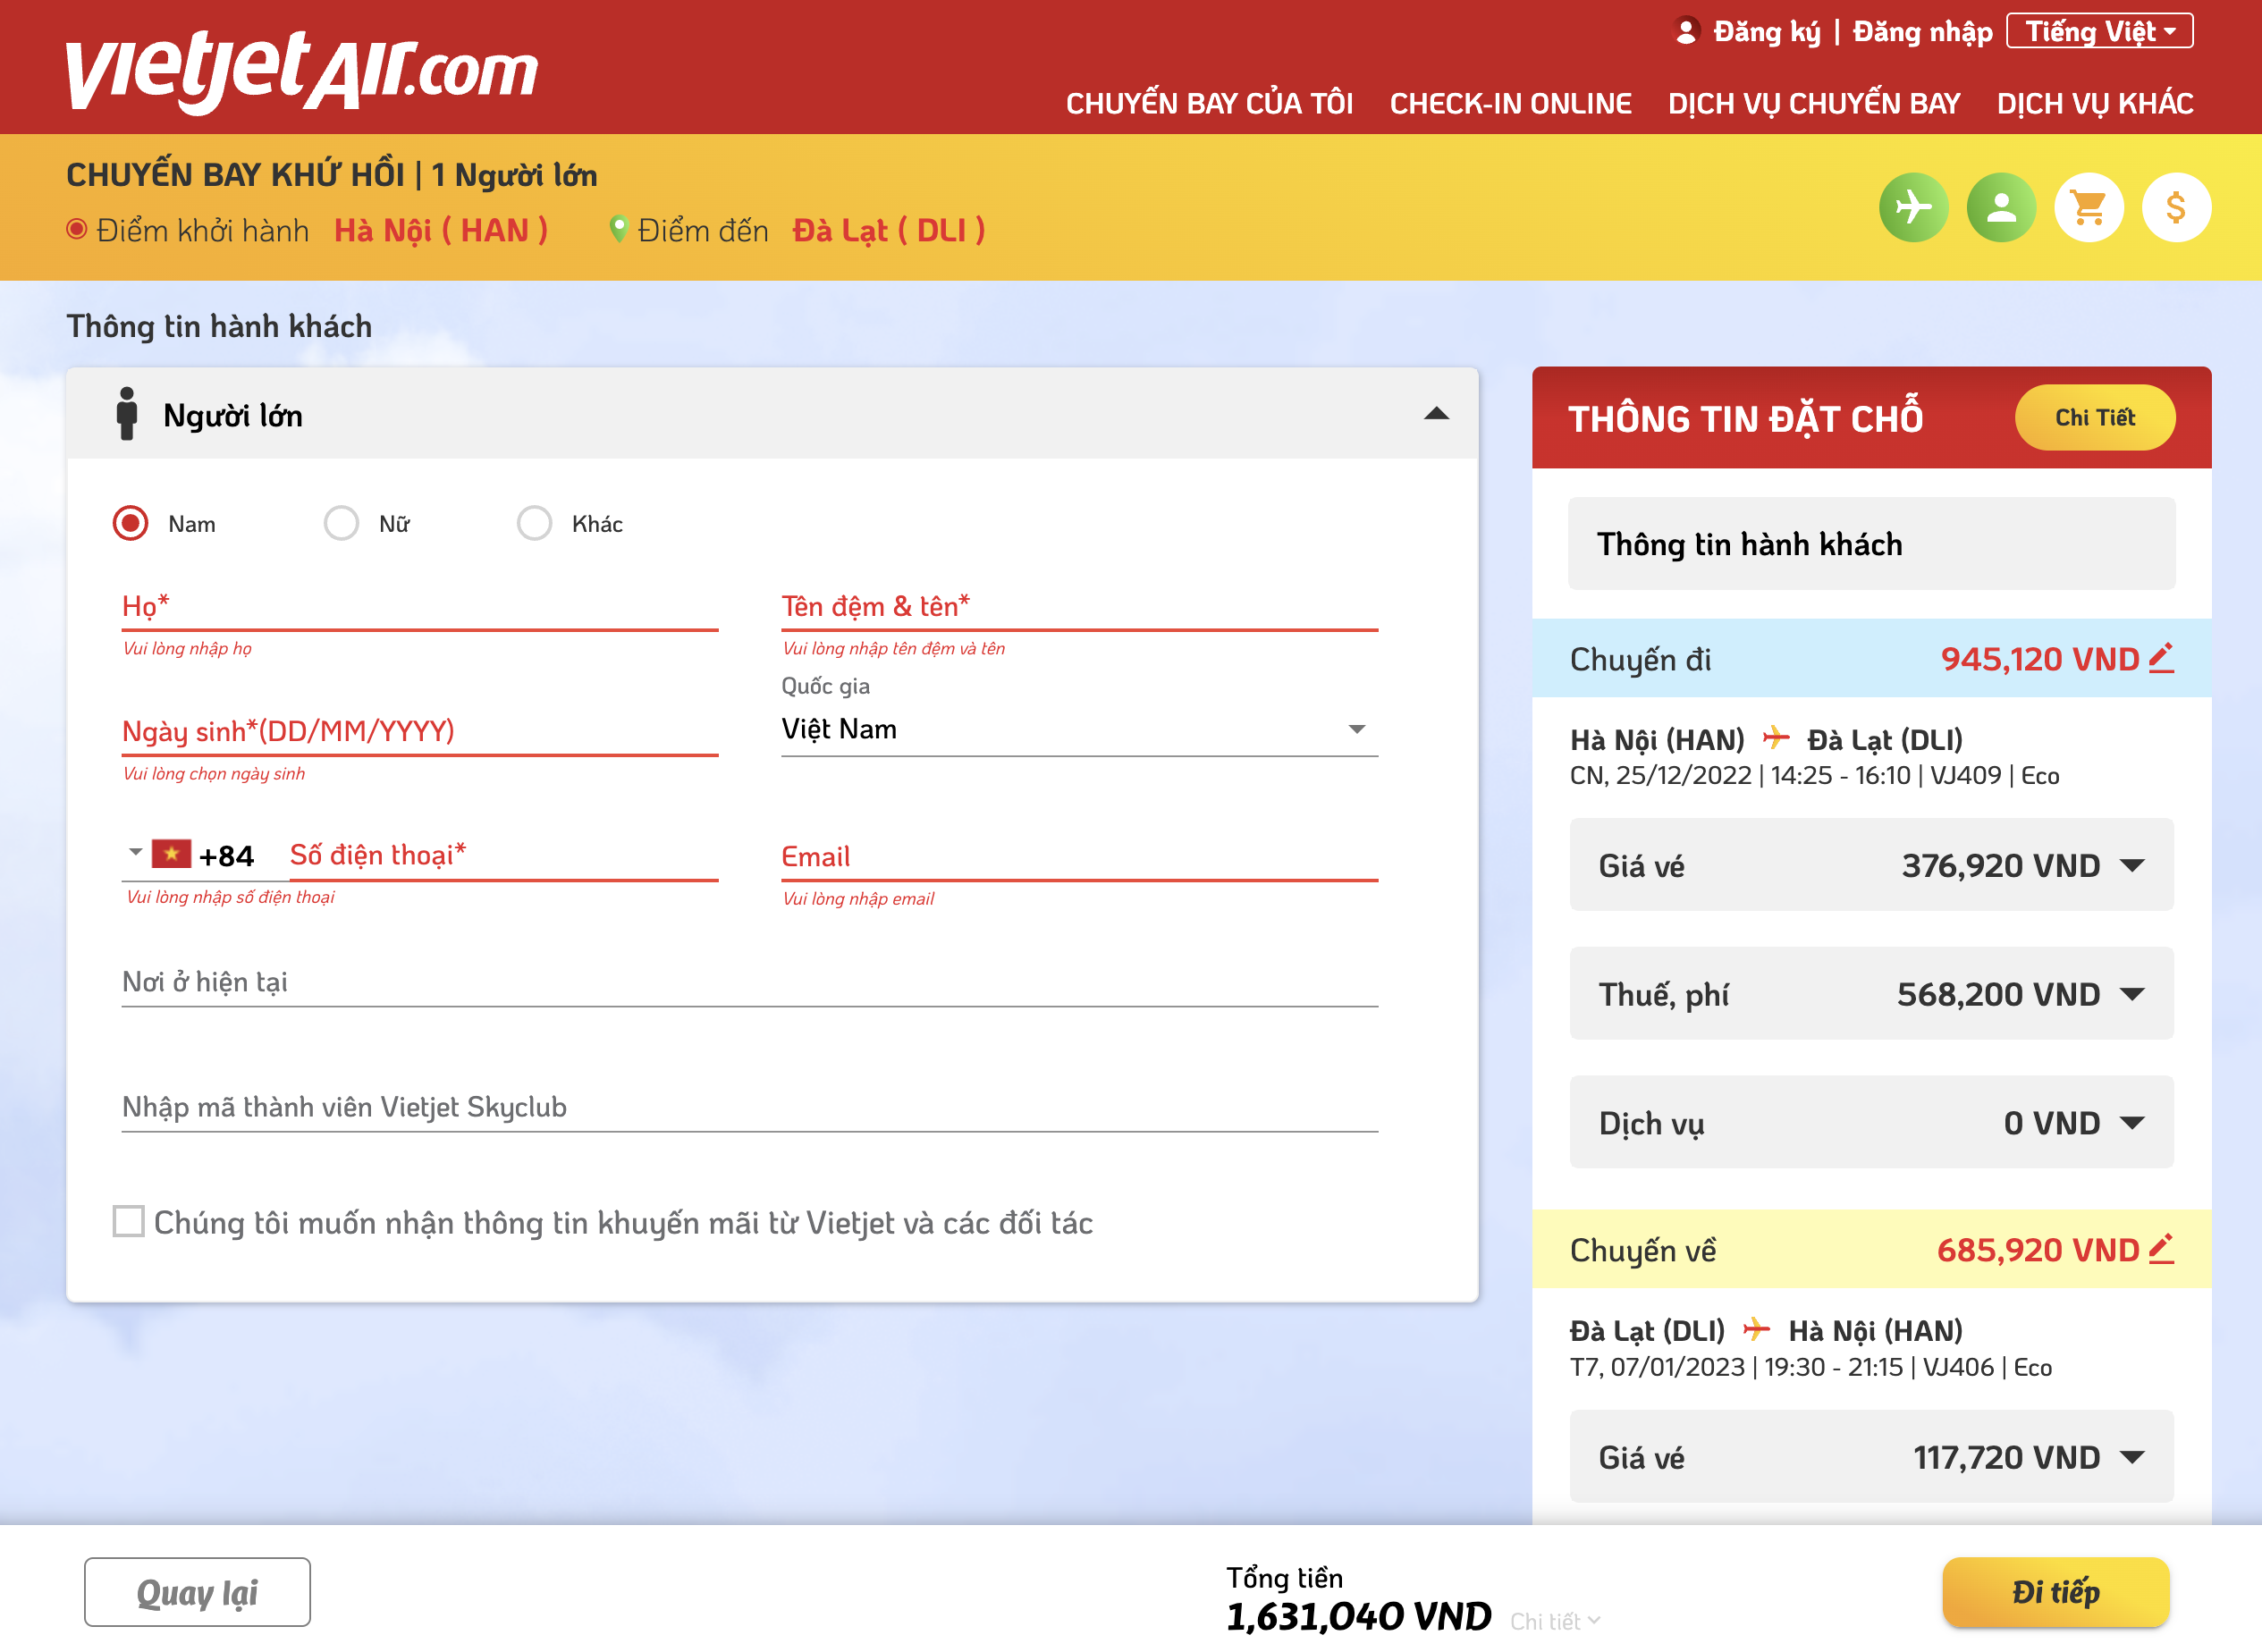The width and height of the screenshot is (2262, 1652).
Task: Click the user icon beside Đăng ký
Action: (1686, 31)
